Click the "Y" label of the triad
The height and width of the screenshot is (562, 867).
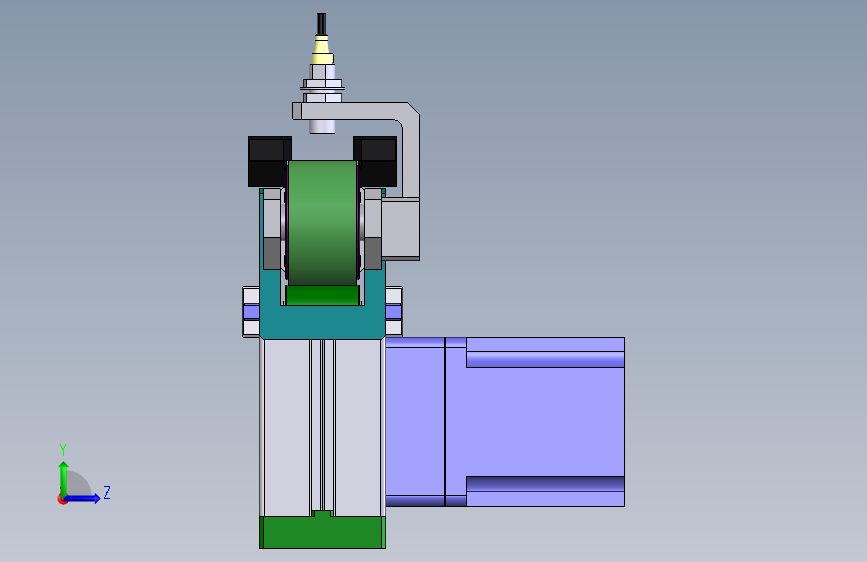(63, 449)
